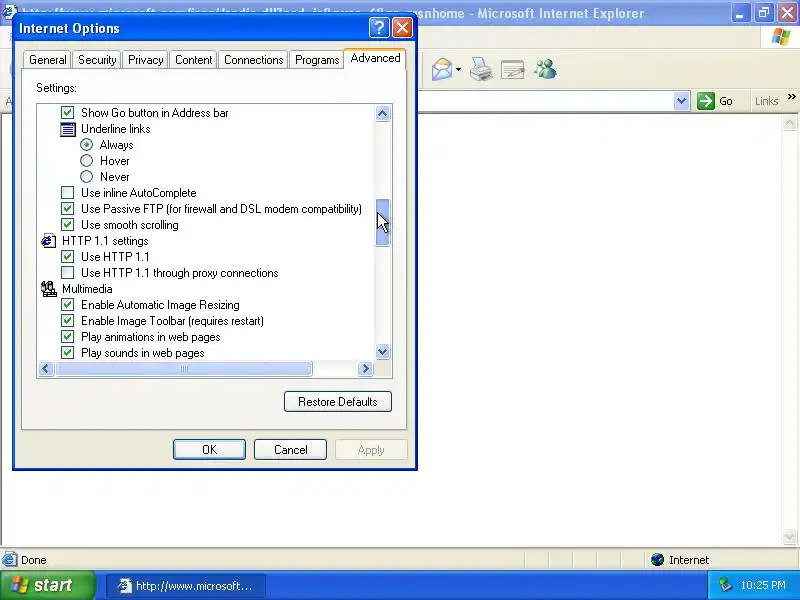This screenshot has height=600, width=800.
Task: Click the Restore Defaults button
Action: coord(338,402)
